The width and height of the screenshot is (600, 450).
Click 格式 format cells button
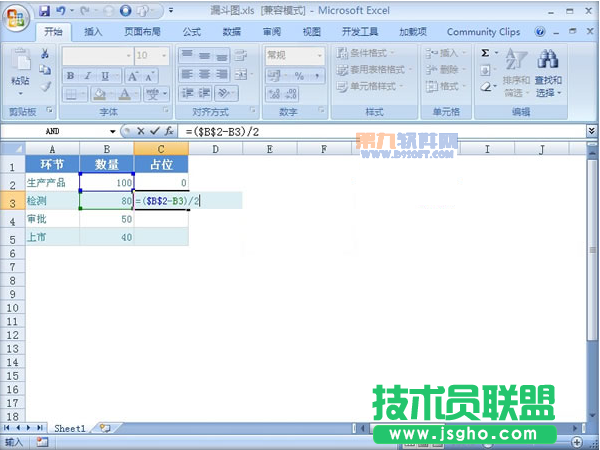pos(446,86)
